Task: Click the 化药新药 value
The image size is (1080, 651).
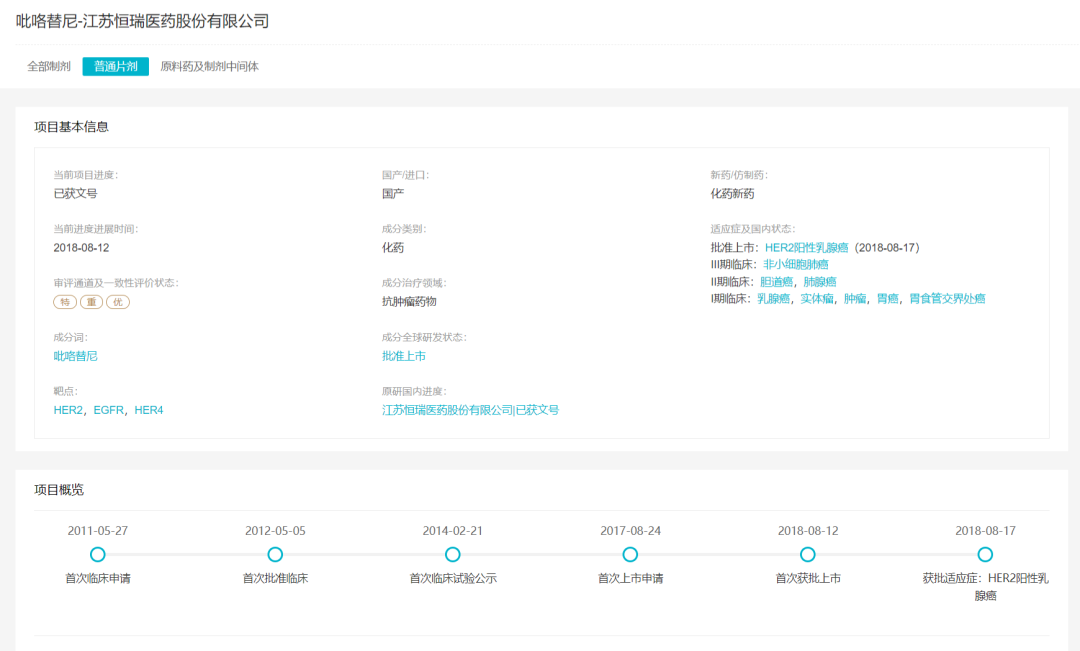Action: 733,194
